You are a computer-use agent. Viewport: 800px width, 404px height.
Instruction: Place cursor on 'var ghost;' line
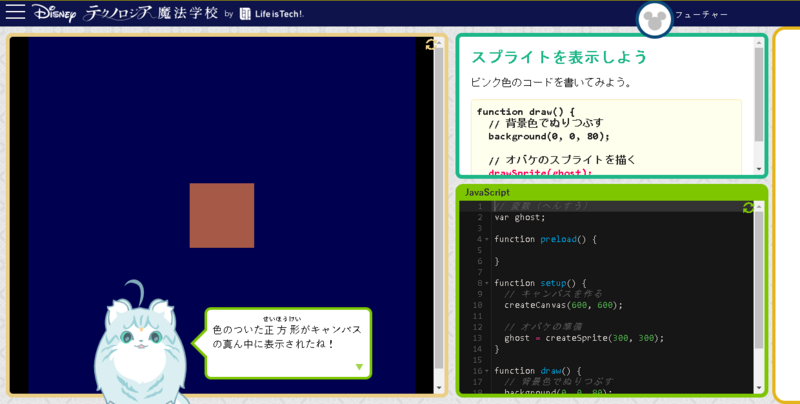click(x=519, y=217)
